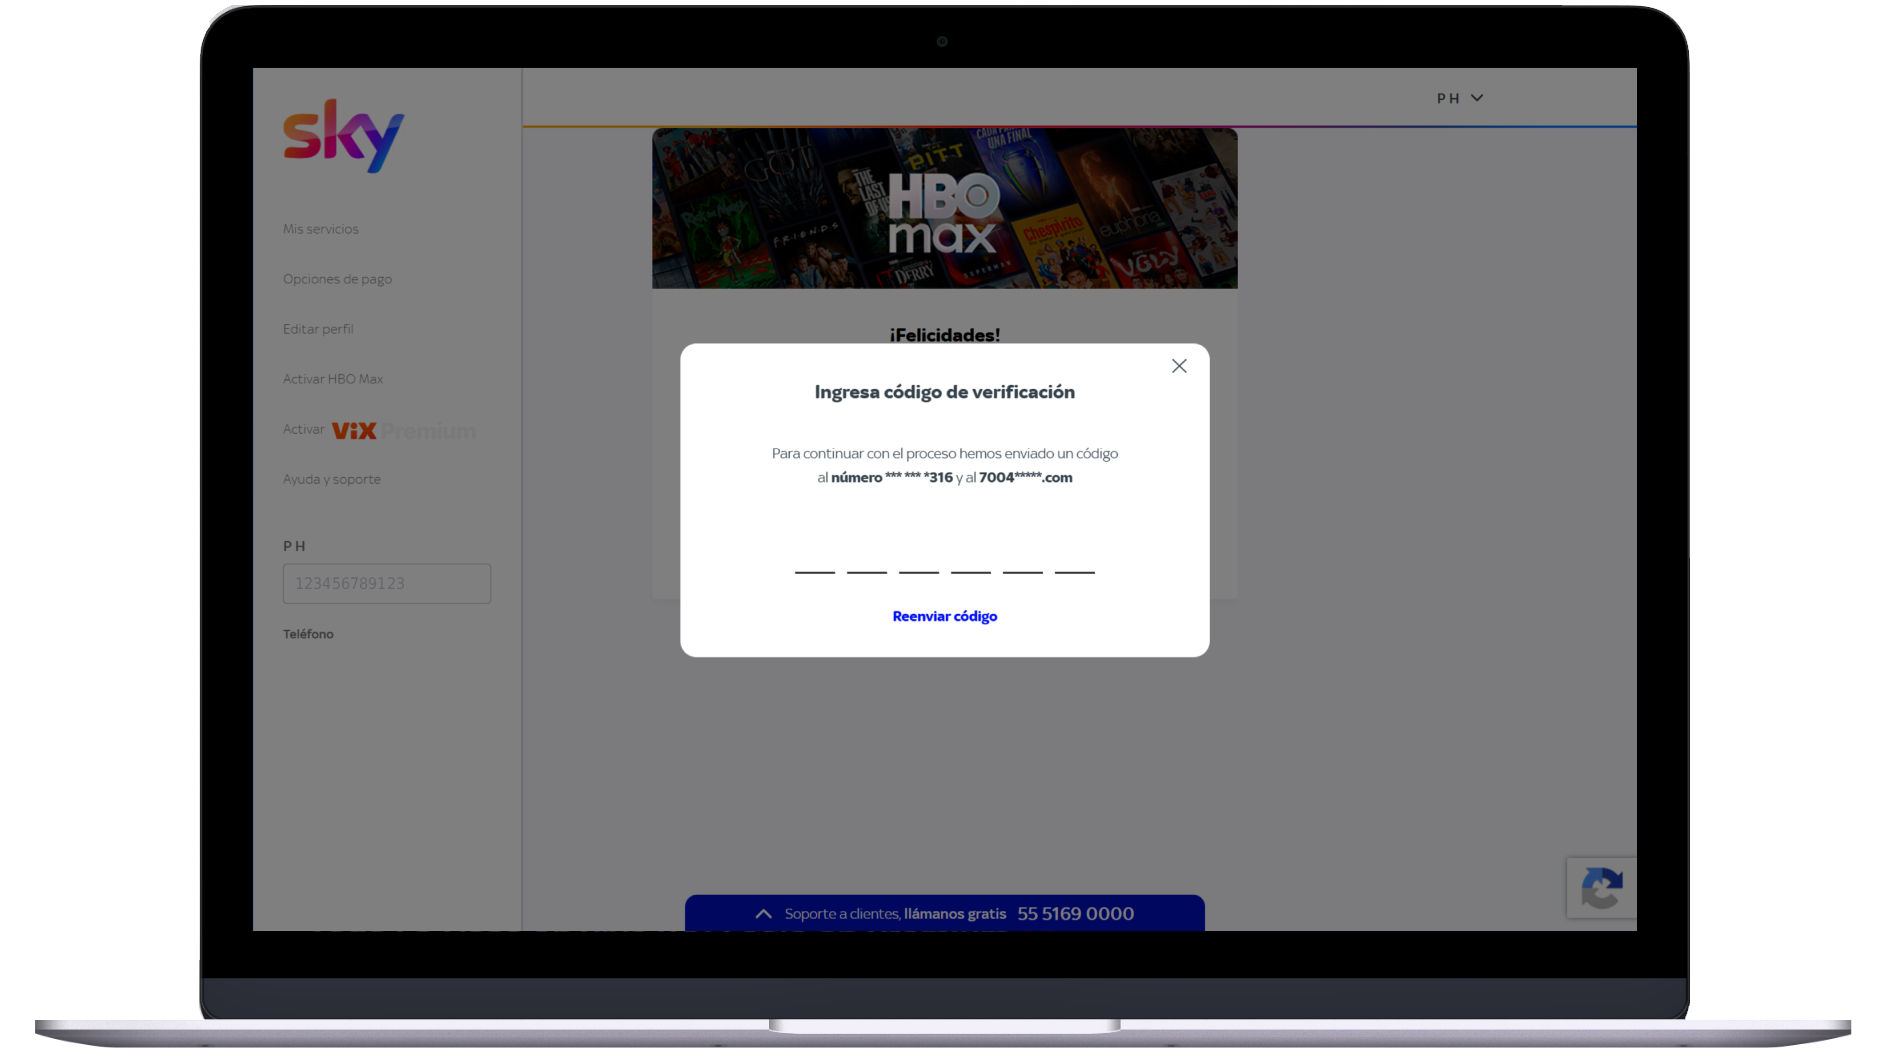Close the verification code dialog

point(1179,366)
